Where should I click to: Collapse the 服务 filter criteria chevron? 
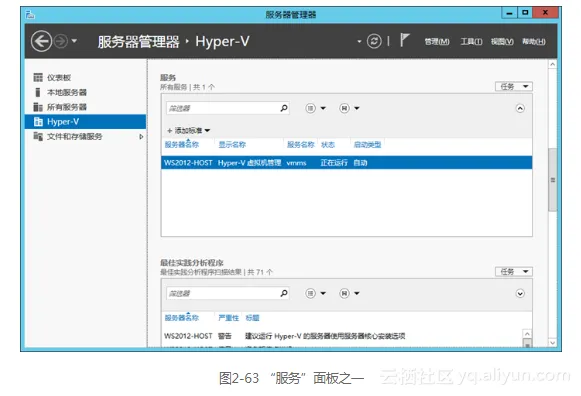pyautogui.click(x=520, y=108)
